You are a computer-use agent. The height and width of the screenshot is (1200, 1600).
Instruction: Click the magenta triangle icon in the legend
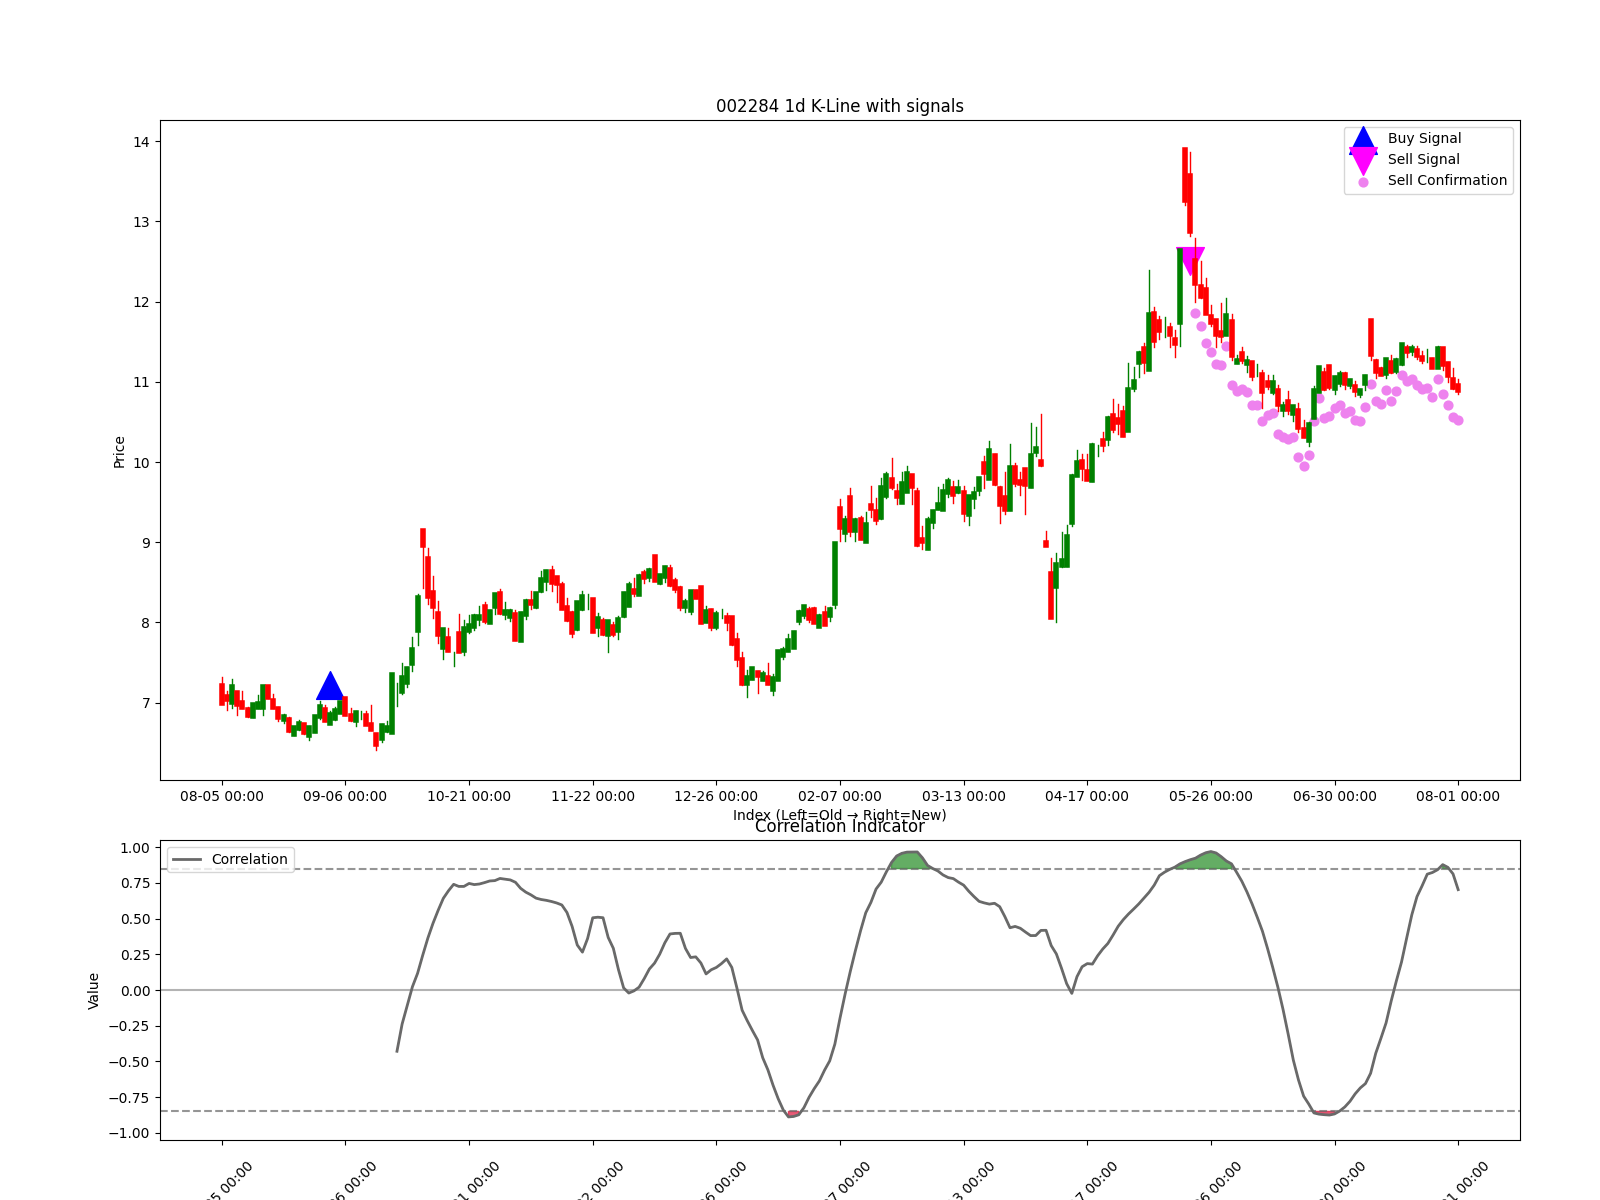click(1363, 161)
